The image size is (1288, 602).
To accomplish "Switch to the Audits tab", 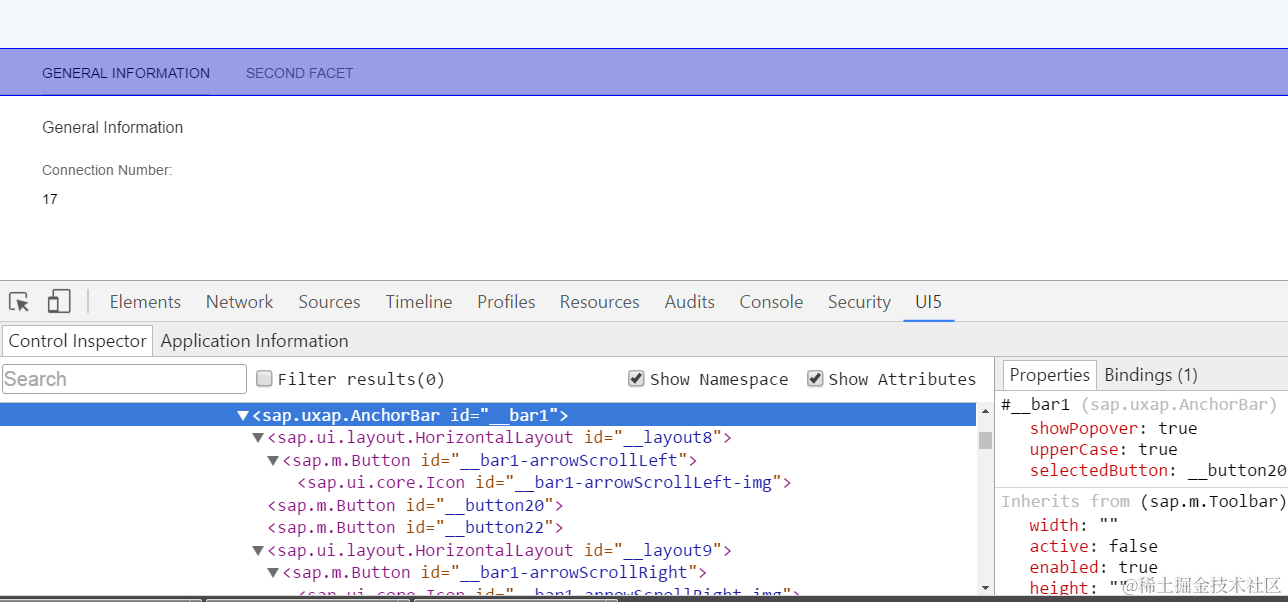I will tap(690, 302).
